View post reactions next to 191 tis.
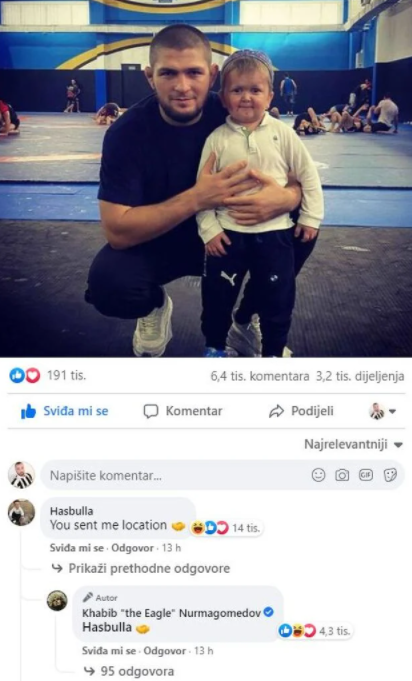The height and width of the screenshot is (681, 412). click(25, 375)
